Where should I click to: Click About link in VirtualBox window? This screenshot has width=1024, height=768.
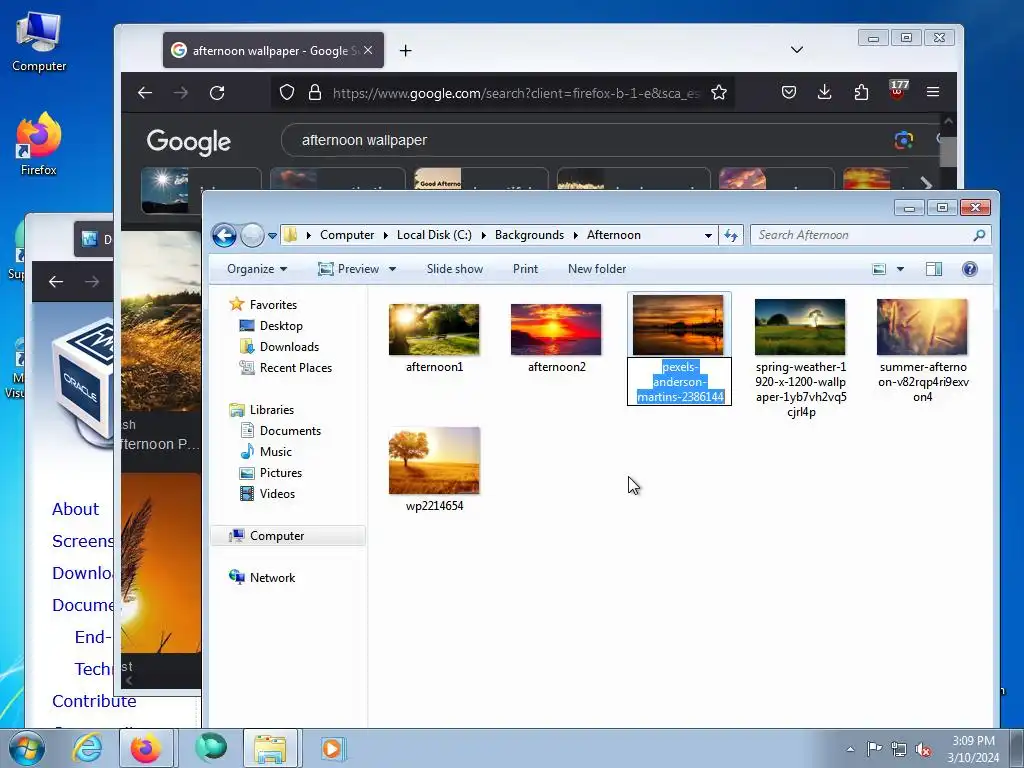click(x=76, y=509)
